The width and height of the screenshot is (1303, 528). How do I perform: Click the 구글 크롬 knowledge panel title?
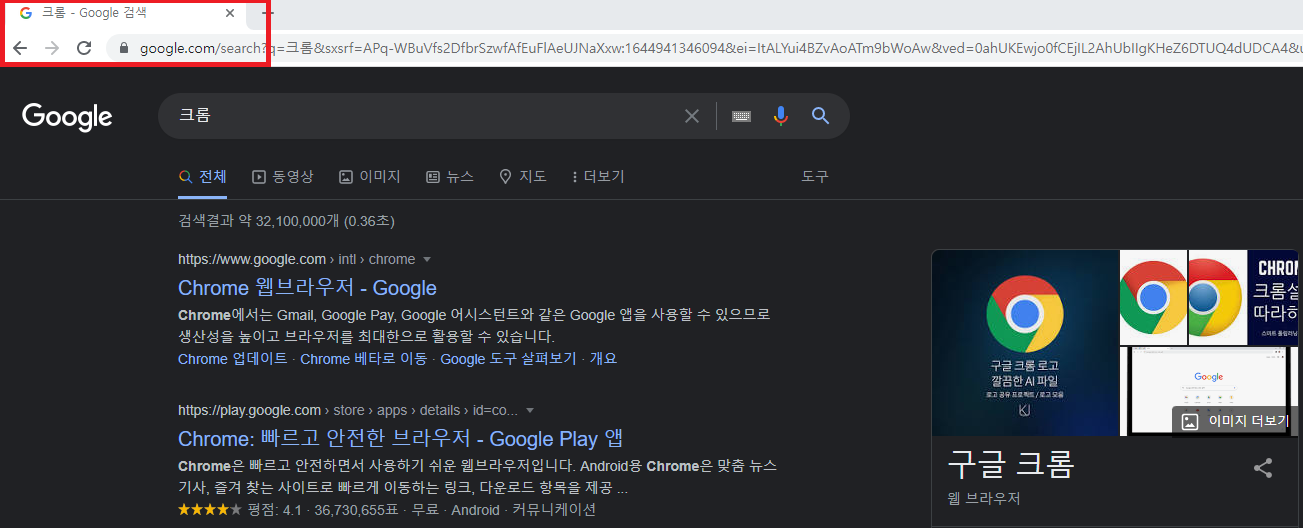coord(1011,465)
